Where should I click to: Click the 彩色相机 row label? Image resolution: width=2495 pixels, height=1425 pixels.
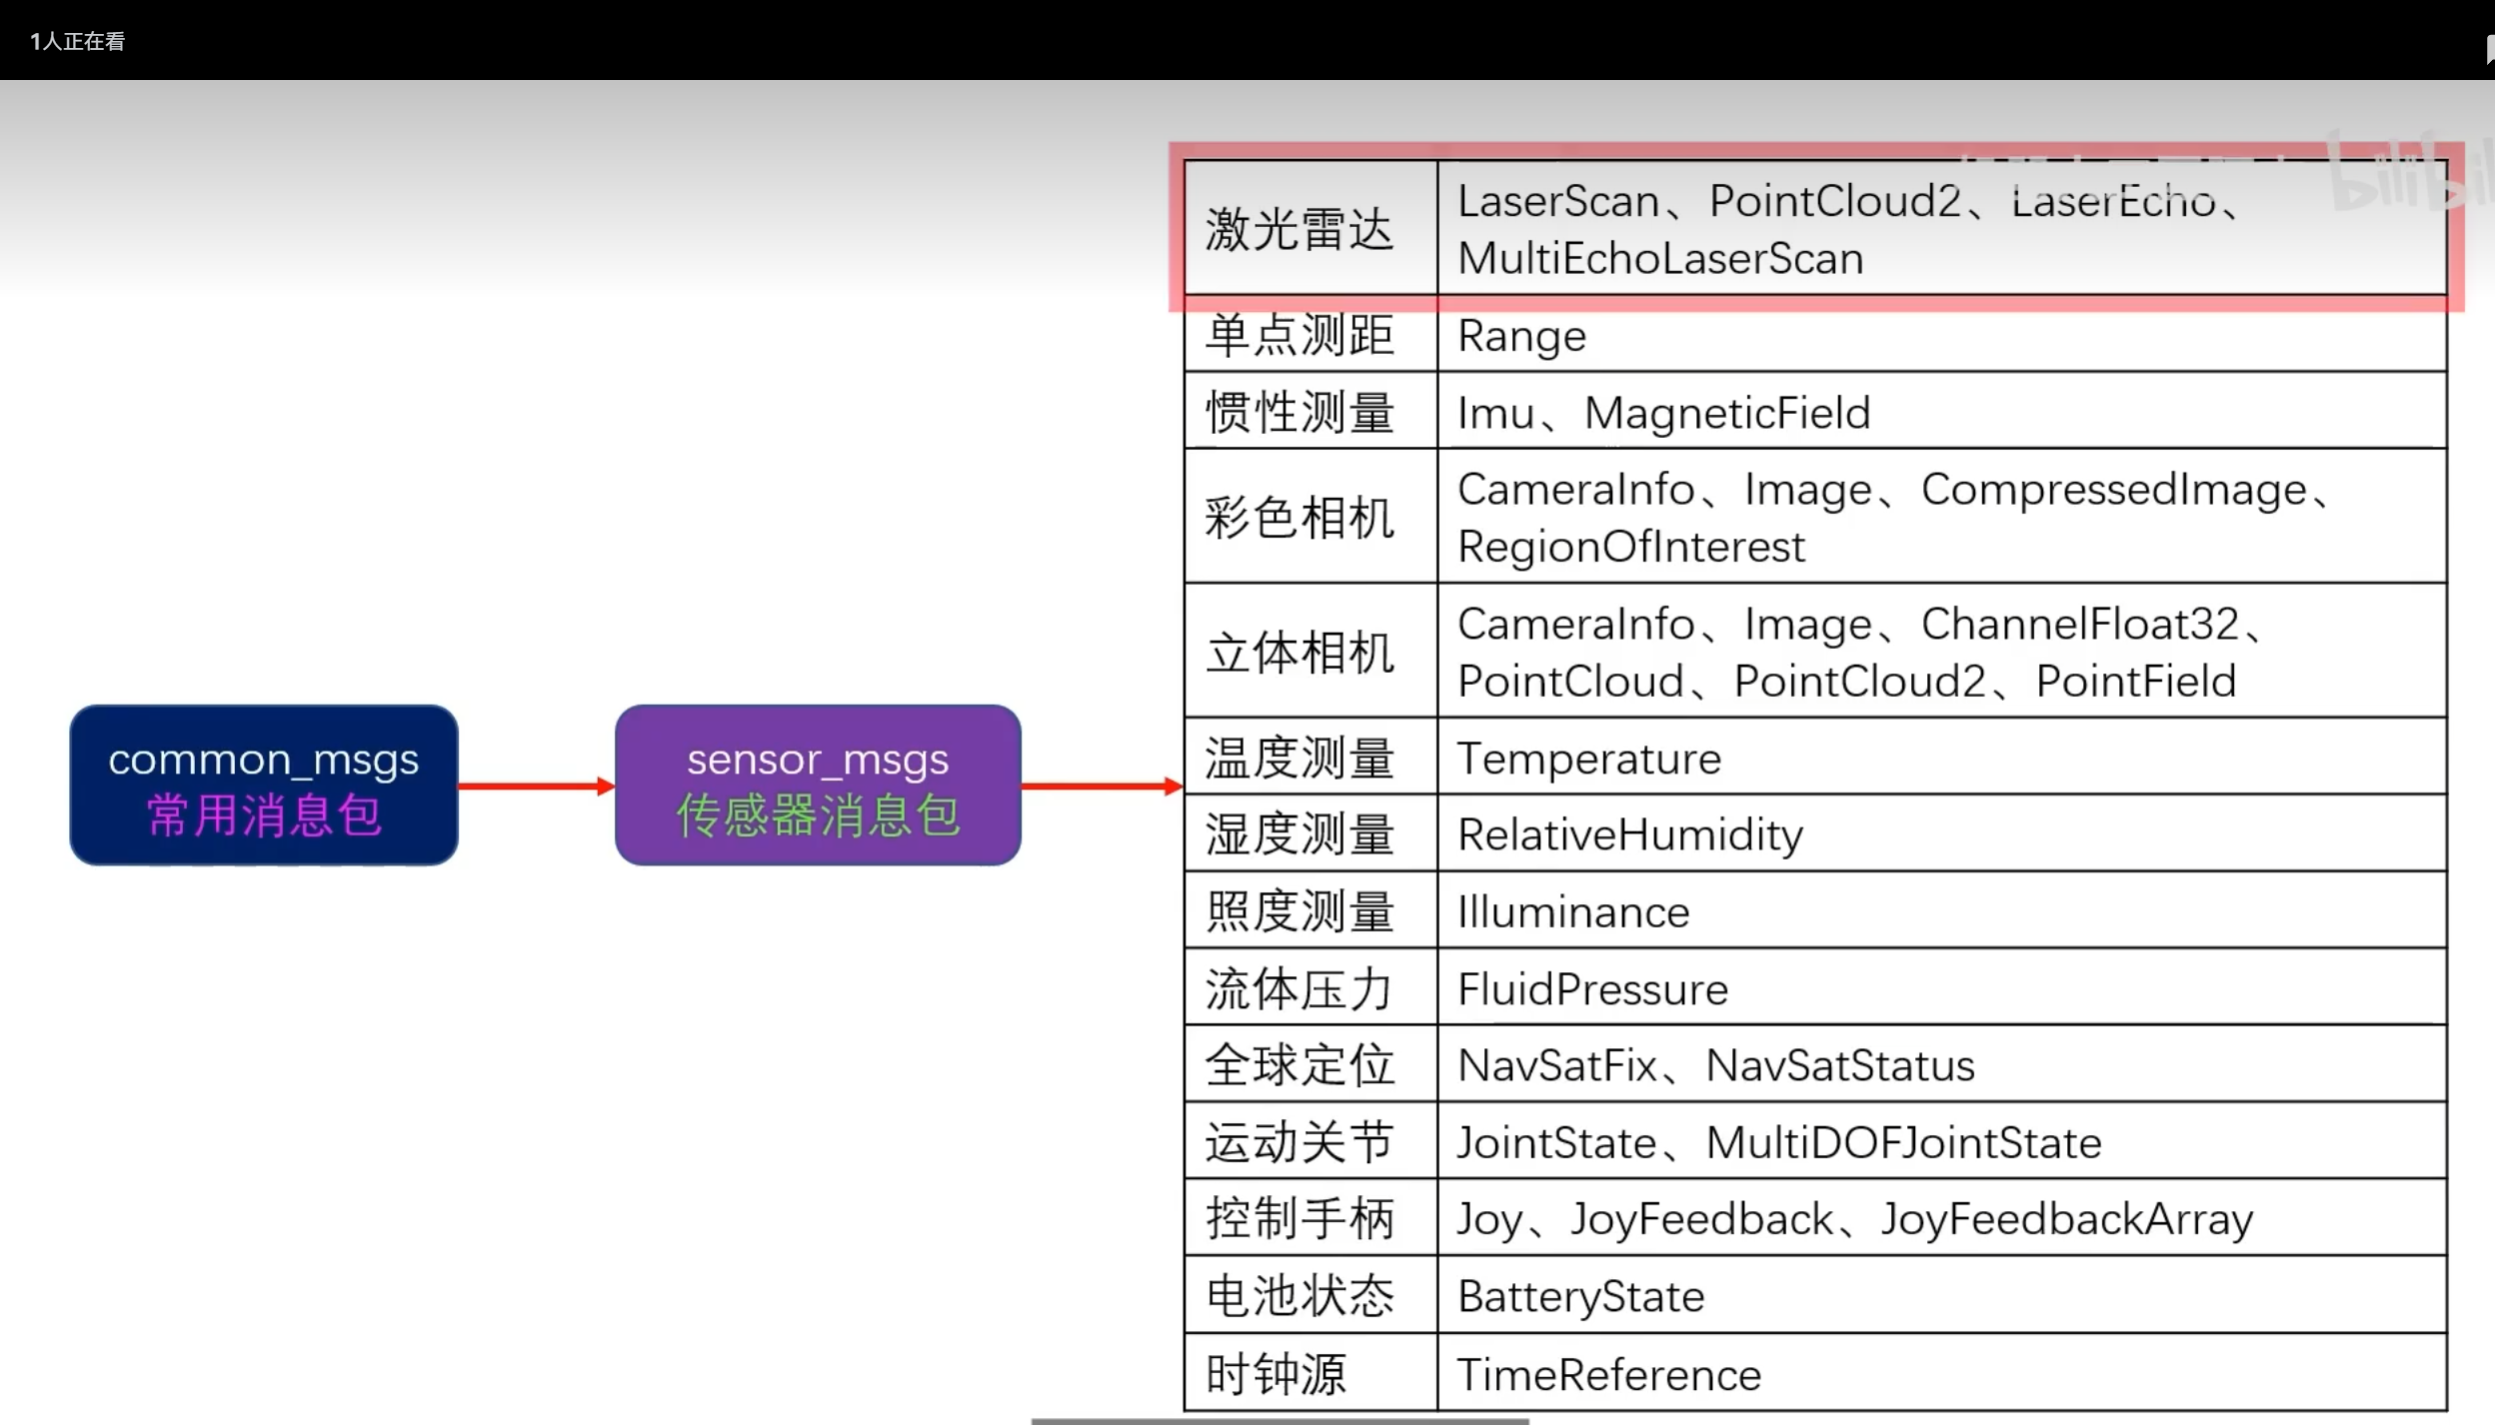point(1299,517)
